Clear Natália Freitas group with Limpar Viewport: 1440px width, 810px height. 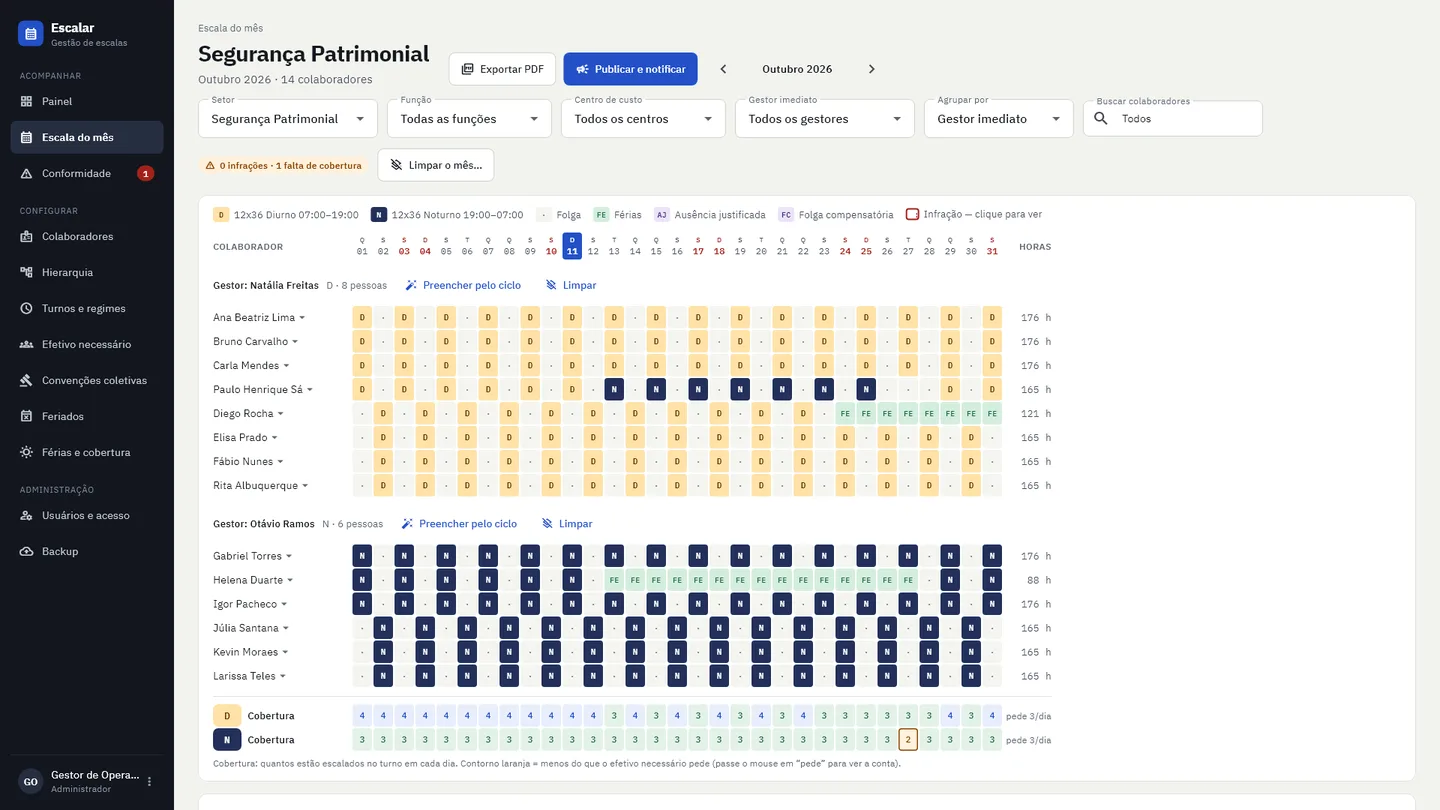pyautogui.click(x=571, y=285)
